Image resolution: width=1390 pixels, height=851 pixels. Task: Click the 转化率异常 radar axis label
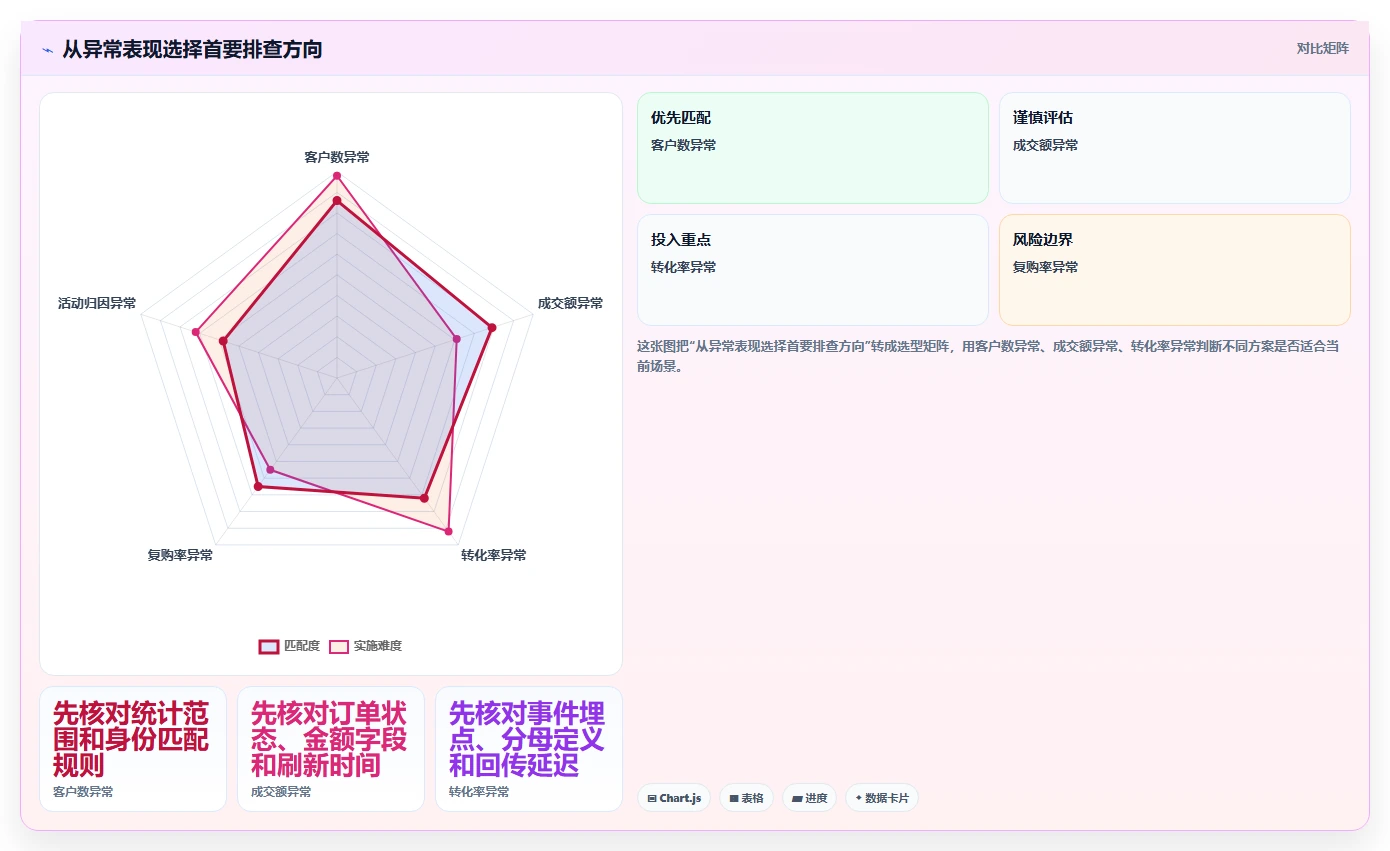[x=493, y=555]
